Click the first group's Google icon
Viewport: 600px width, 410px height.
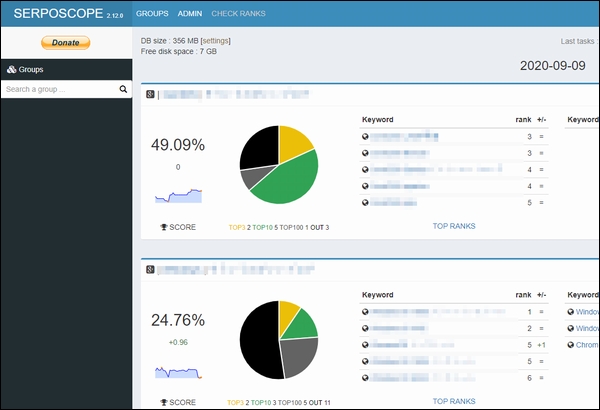point(150,94)
